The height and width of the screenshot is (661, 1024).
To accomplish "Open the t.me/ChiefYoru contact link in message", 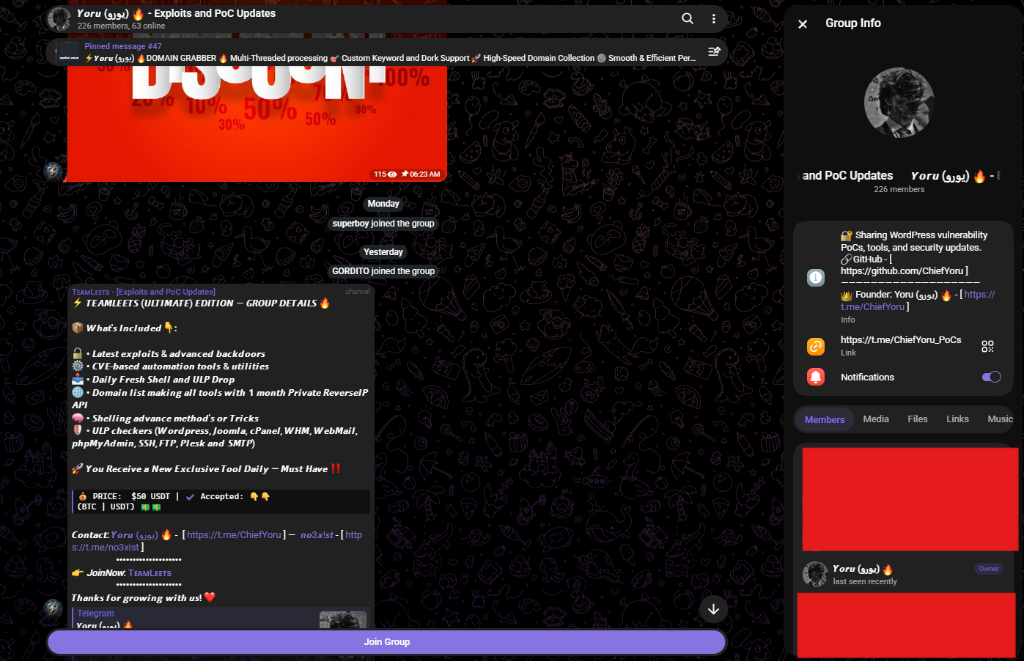I will 234,534.
